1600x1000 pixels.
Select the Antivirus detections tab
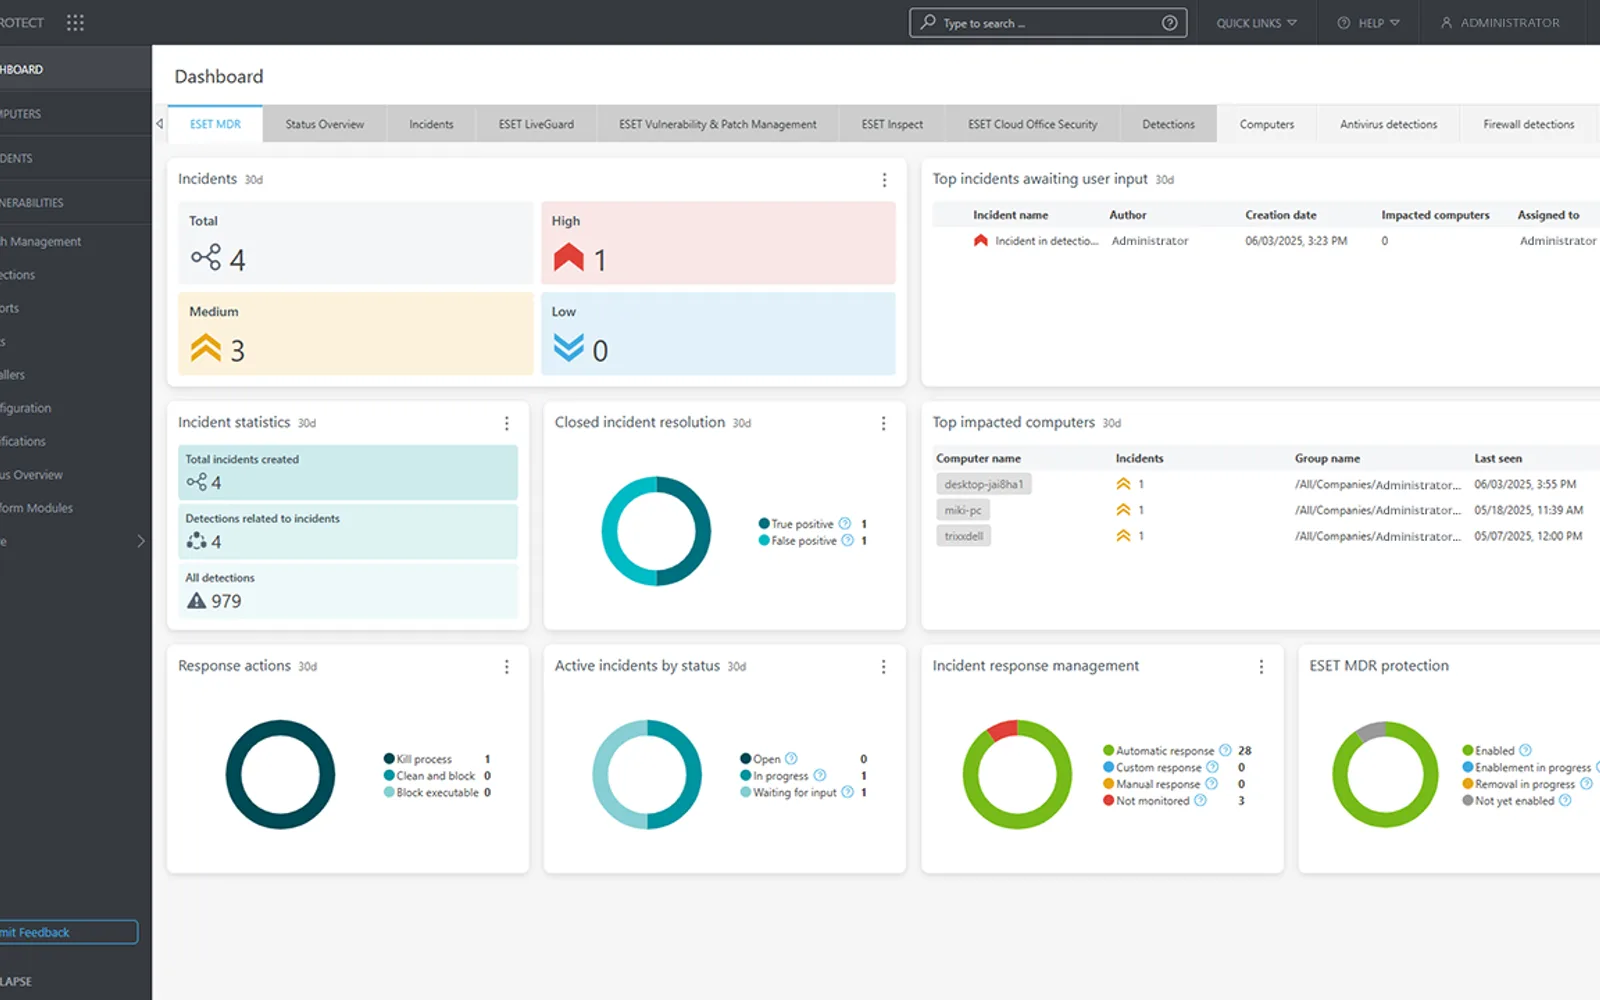(x=1388, y=124)
